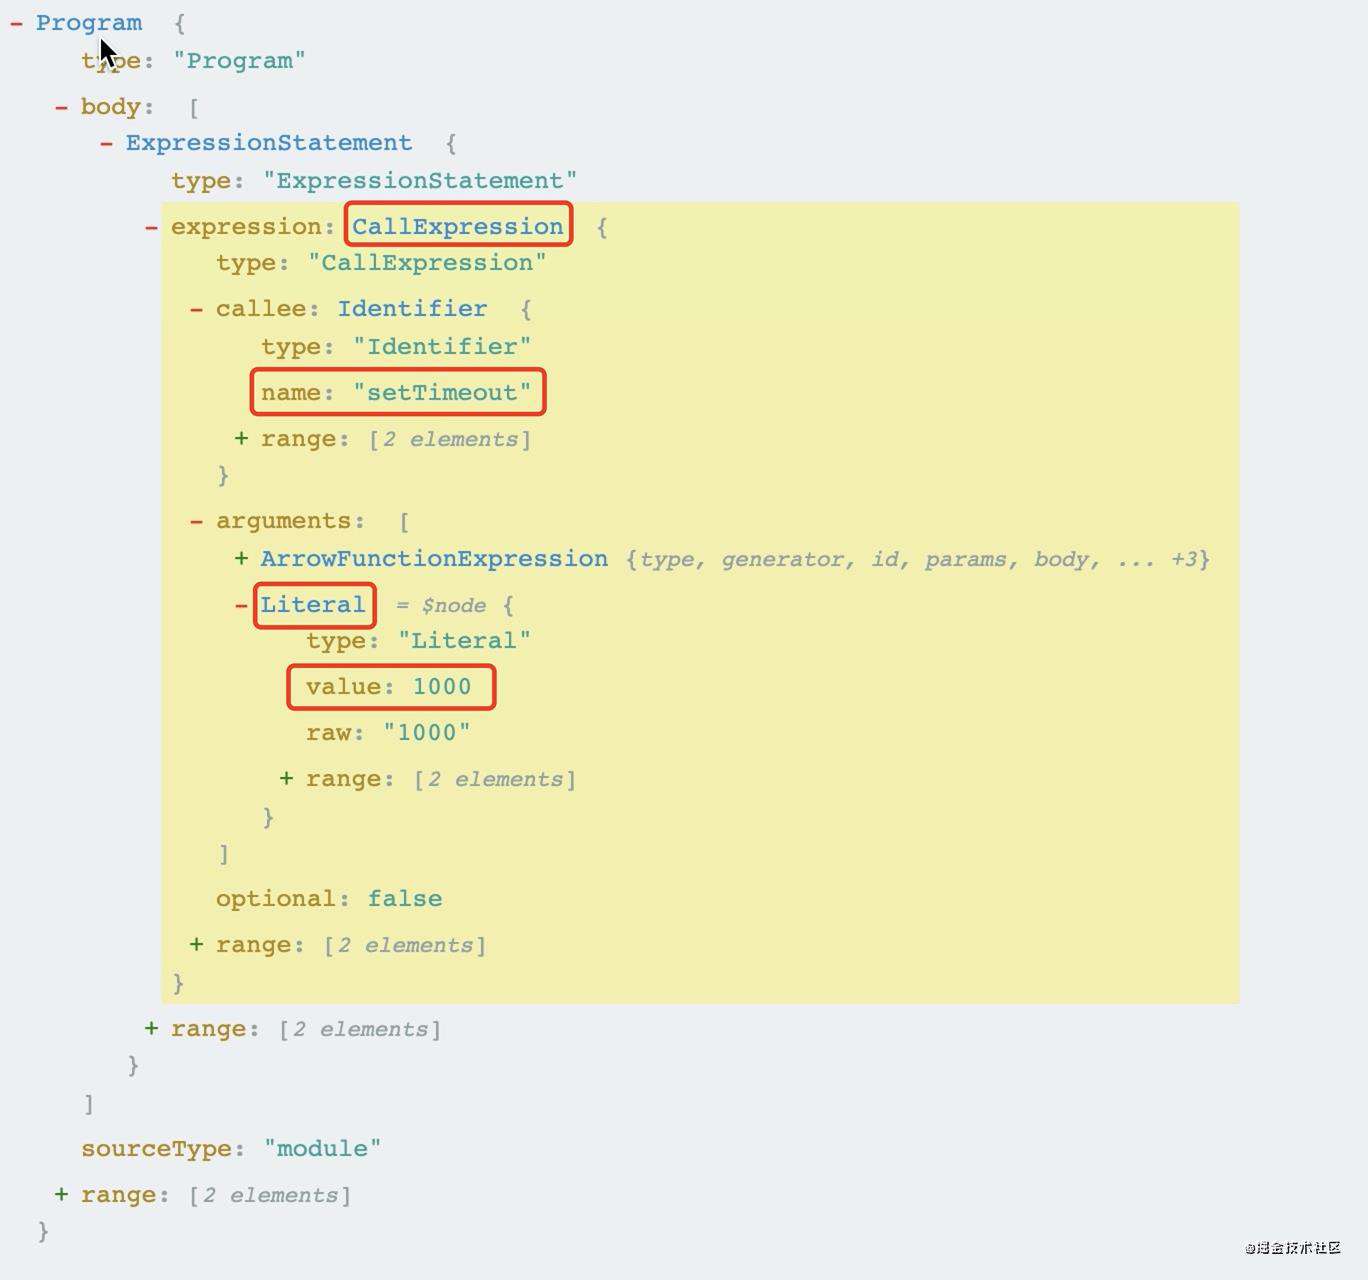The width and height of the screenshot is (1368, 1280).
Task: Collapse the body array
Action: (x=61, y=107)
